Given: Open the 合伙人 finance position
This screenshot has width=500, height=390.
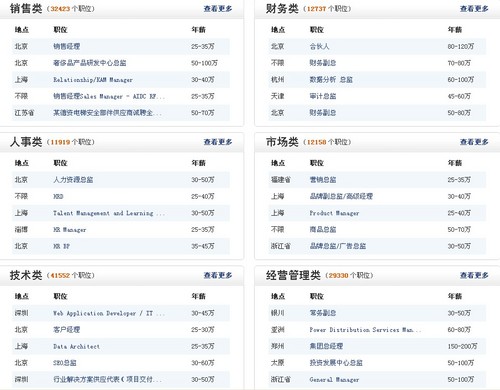Looking at the screenshot, I should tap(319, 46).
